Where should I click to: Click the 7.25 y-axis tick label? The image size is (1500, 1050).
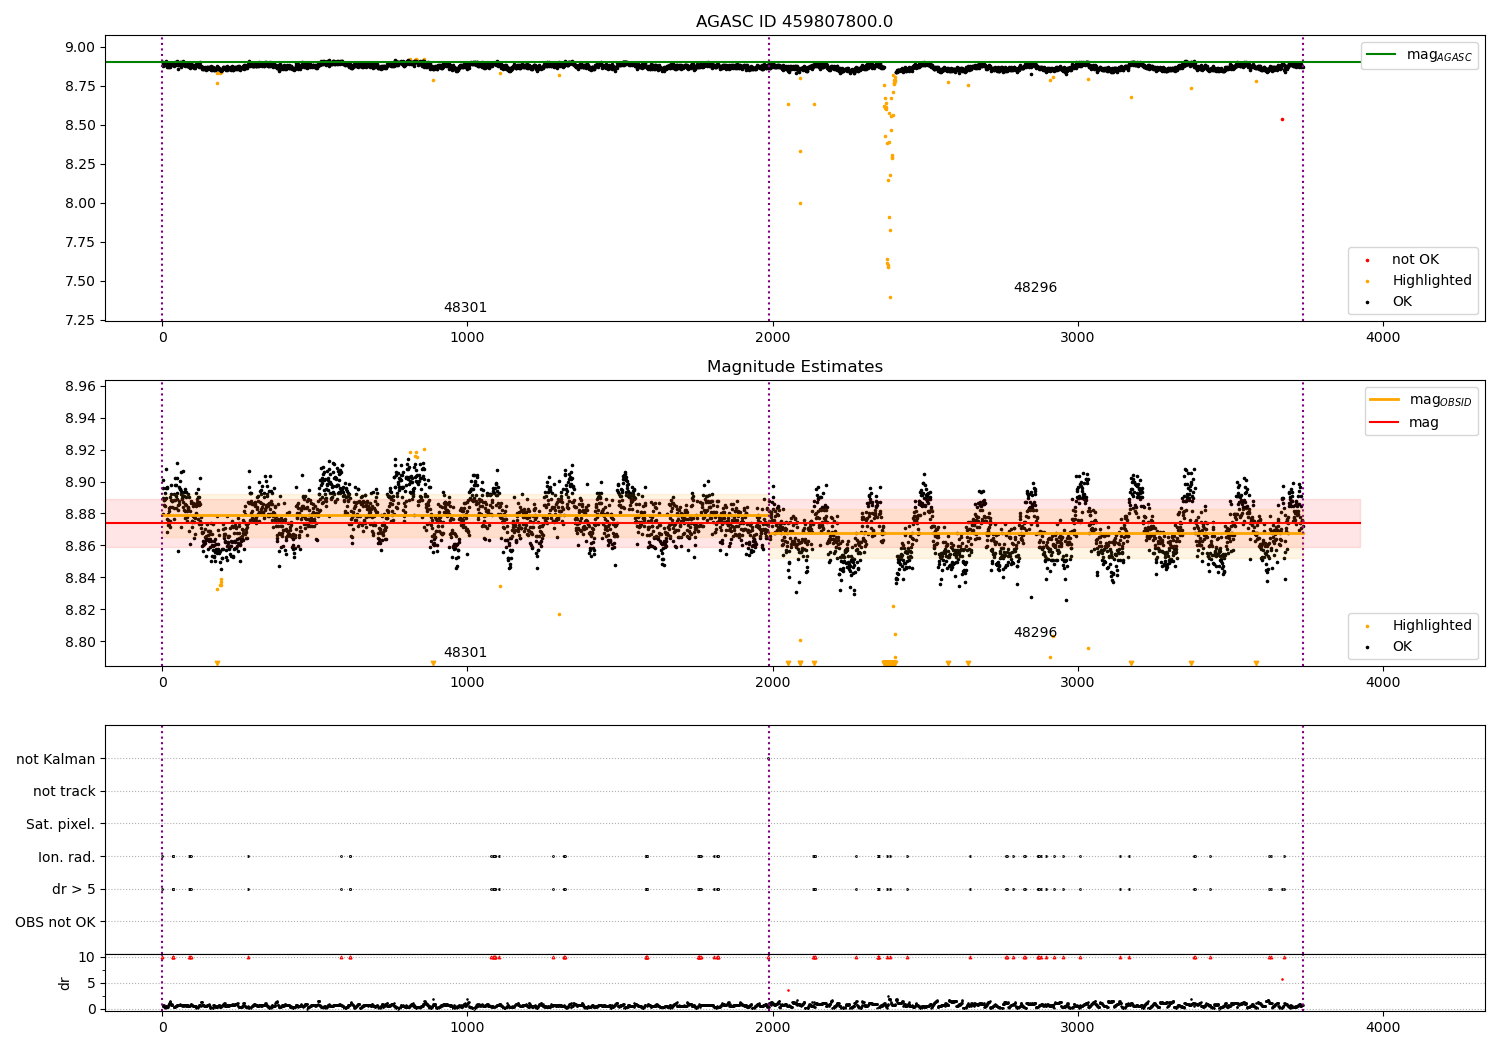pos(80,320)
